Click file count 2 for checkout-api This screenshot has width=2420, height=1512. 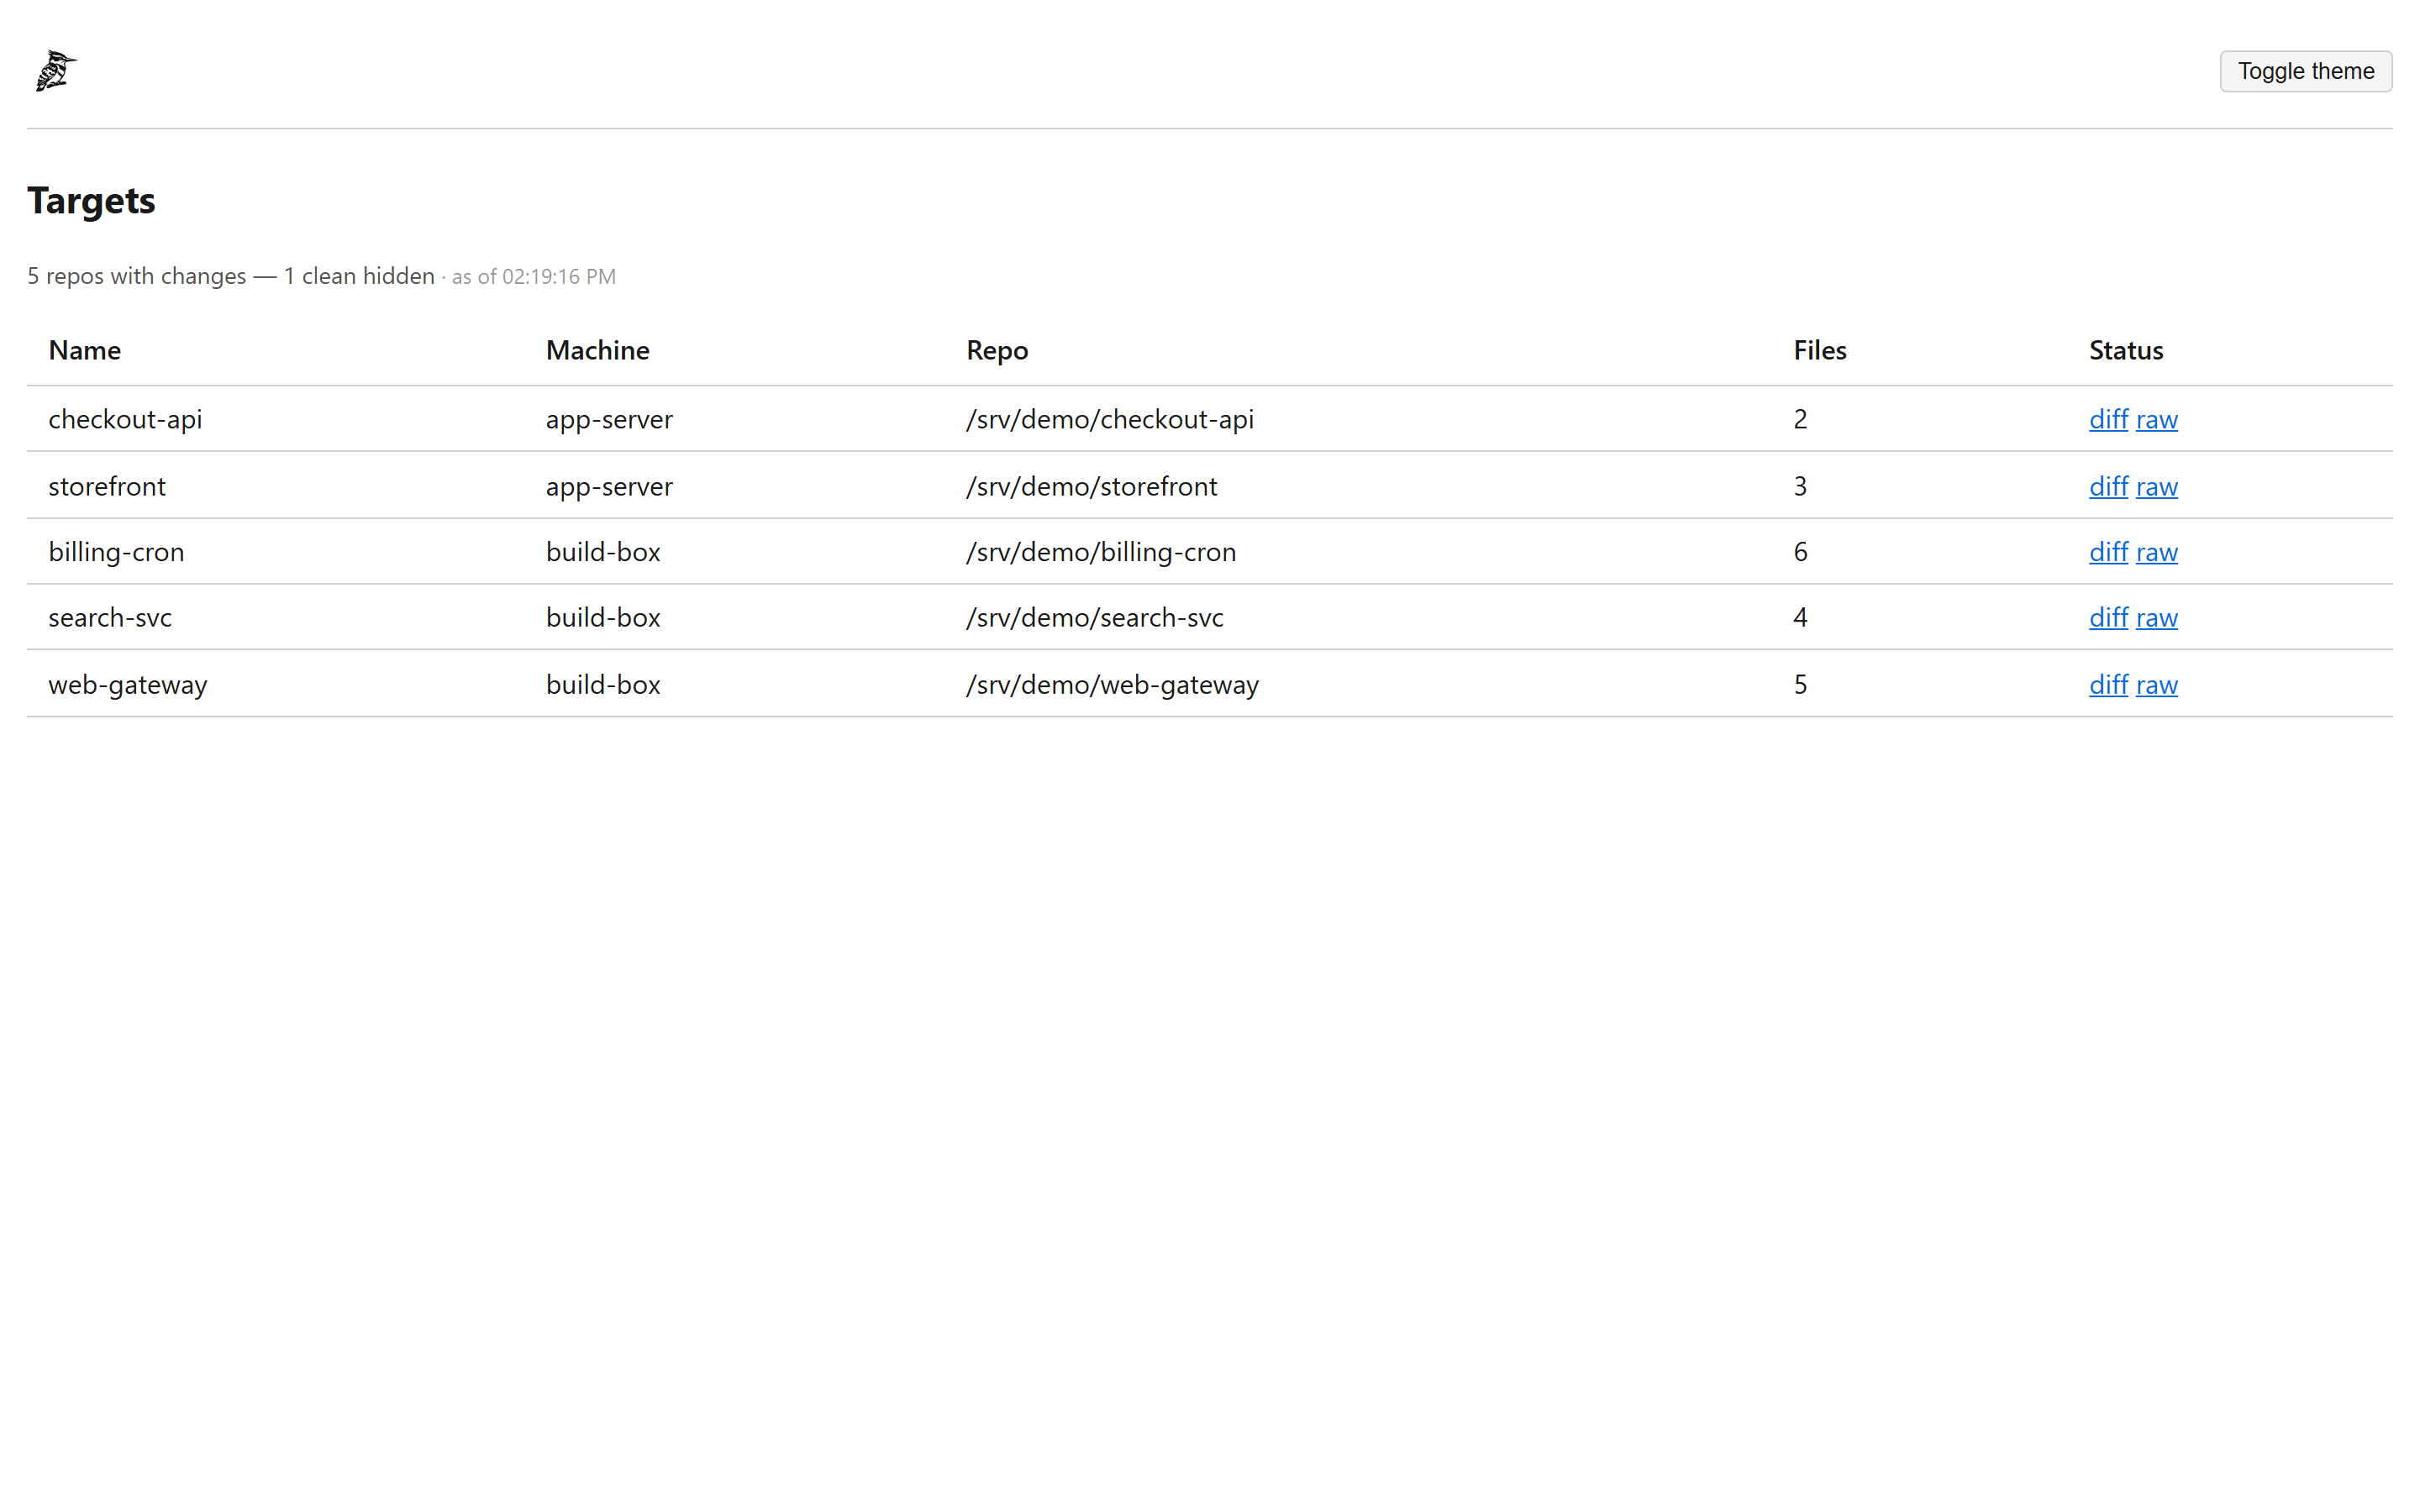point(1800,419)
